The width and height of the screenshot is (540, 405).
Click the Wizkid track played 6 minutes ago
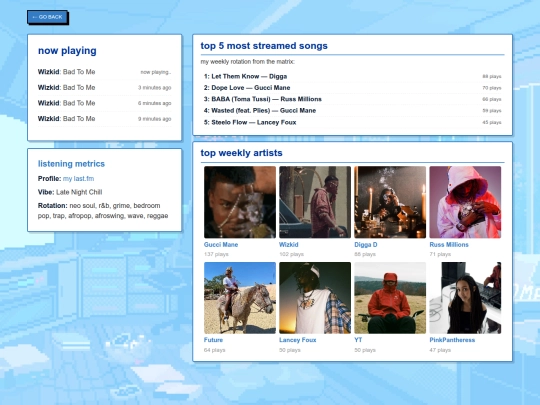(104, 103)
